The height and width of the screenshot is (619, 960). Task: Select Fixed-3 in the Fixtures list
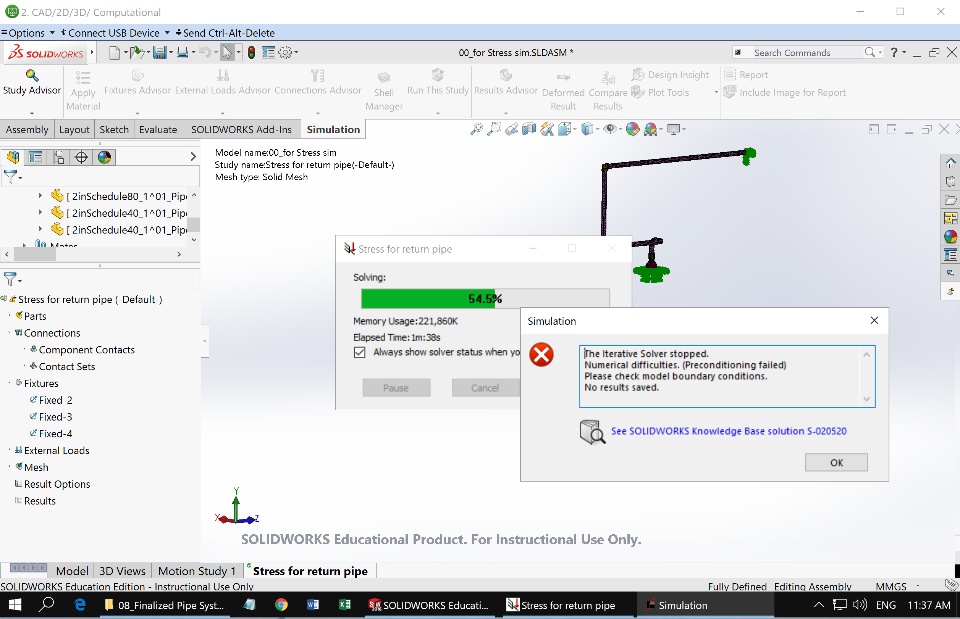55,416
